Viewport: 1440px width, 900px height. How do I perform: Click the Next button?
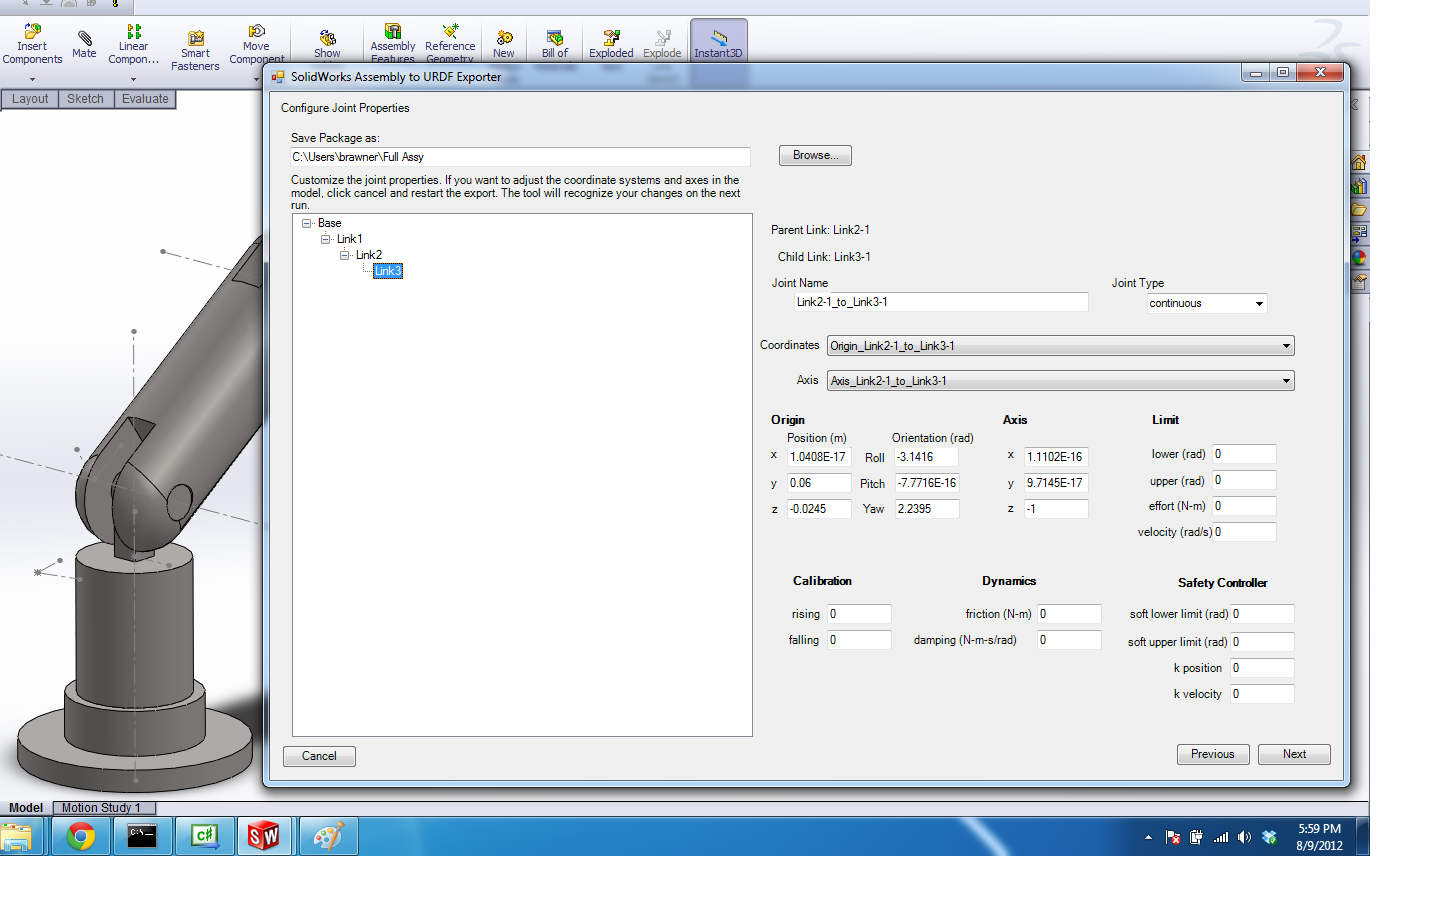(x=1293, y=754)
